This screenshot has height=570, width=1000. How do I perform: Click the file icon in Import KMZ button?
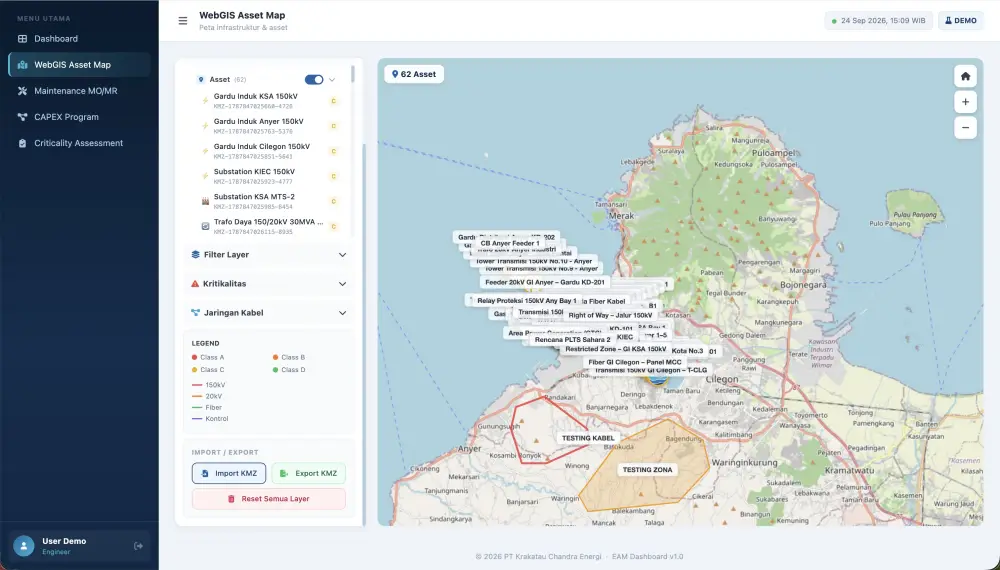(x=205, y=473)
